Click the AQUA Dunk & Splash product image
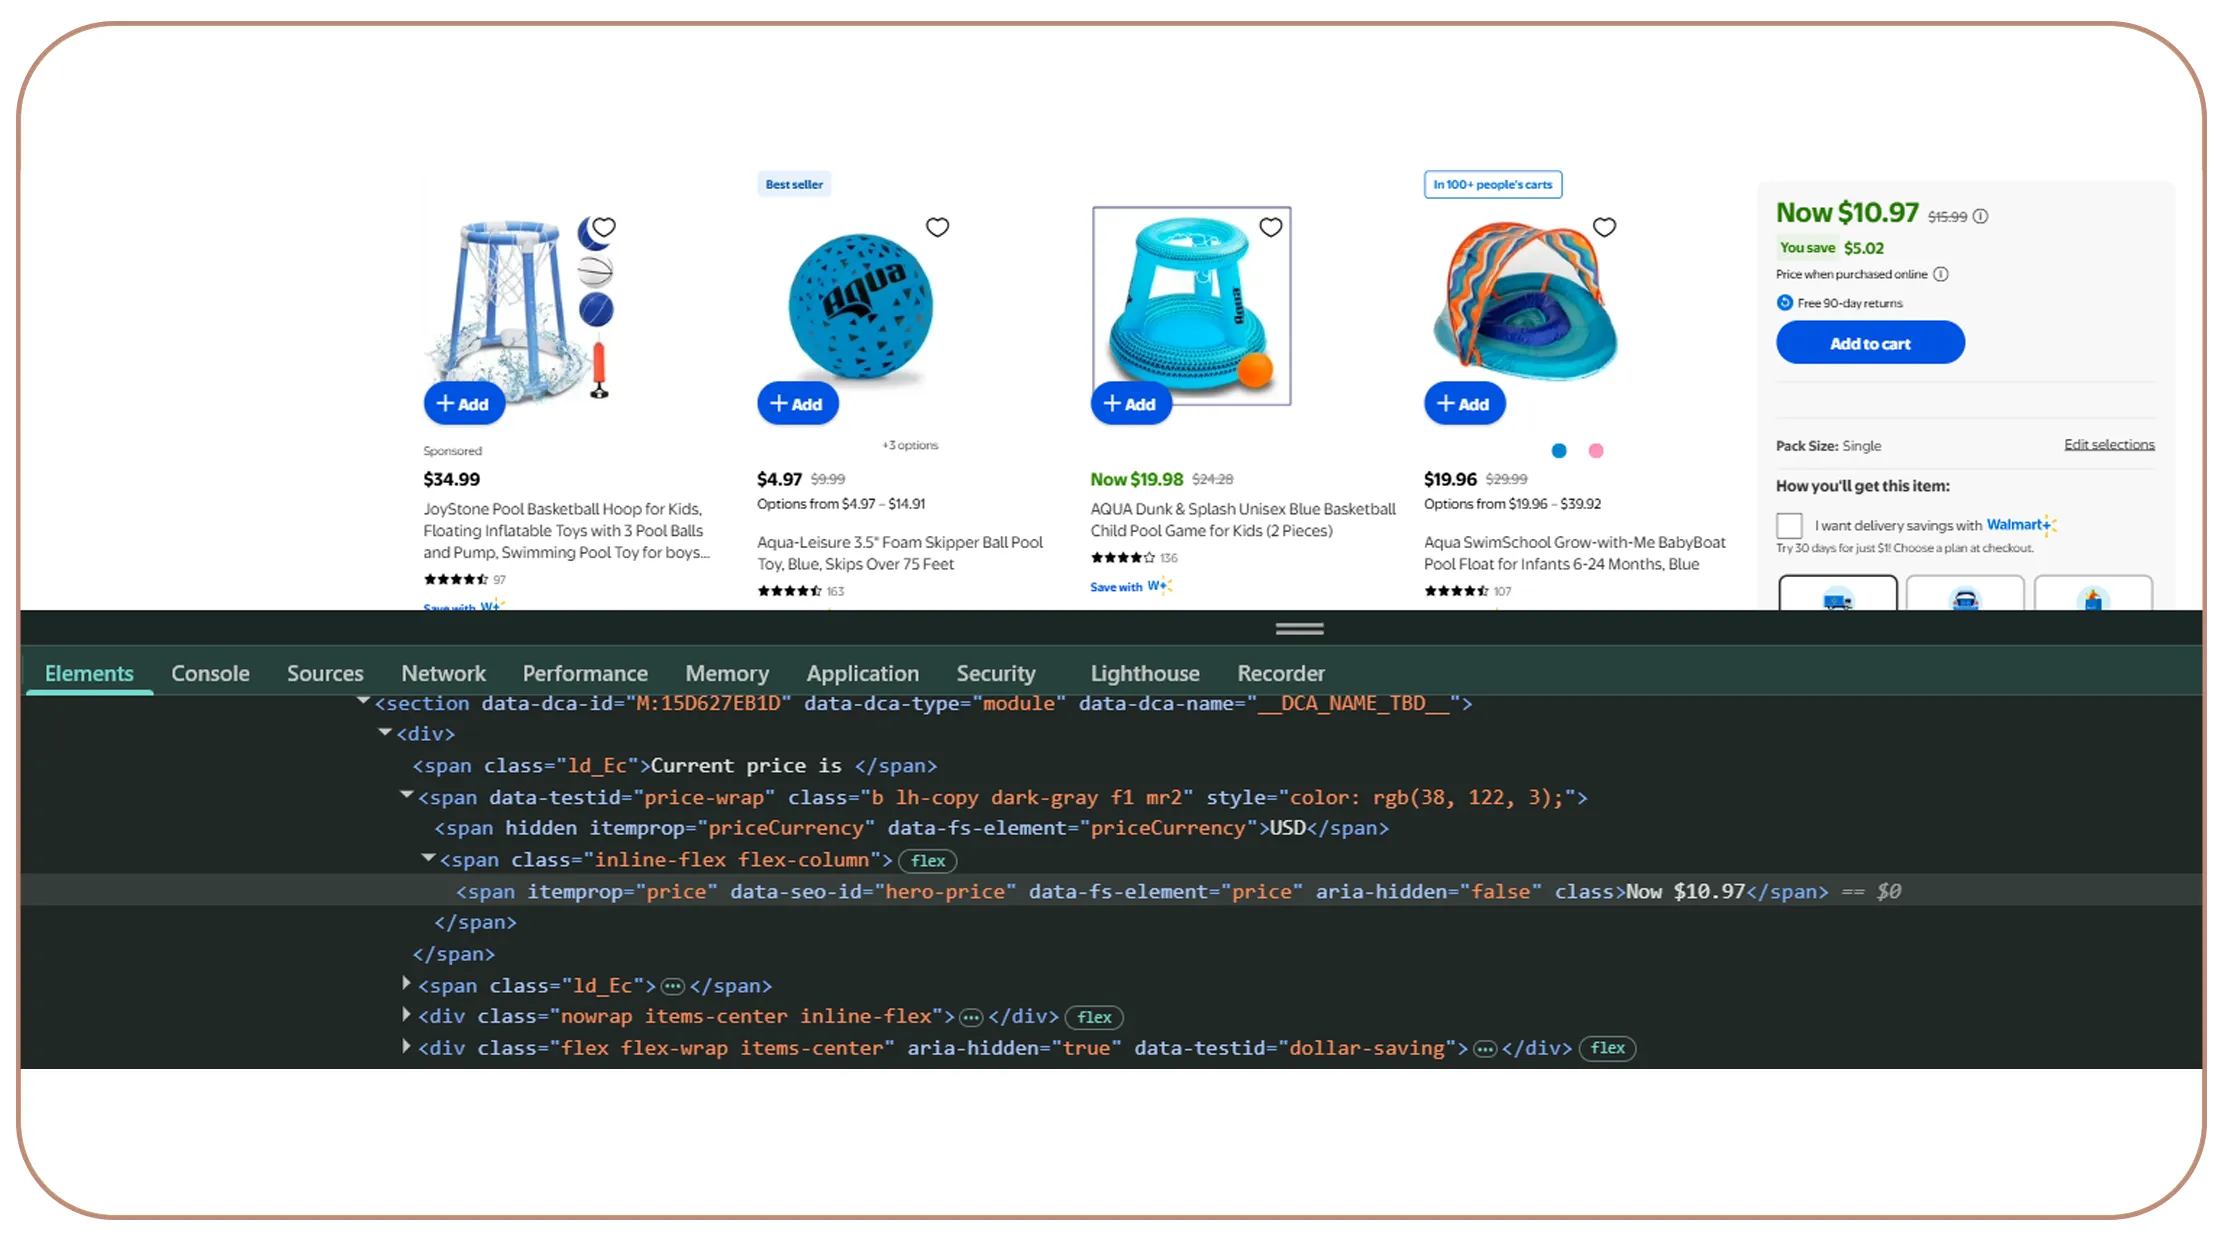This screenshot has width=2223, height=1240. 1192,305
